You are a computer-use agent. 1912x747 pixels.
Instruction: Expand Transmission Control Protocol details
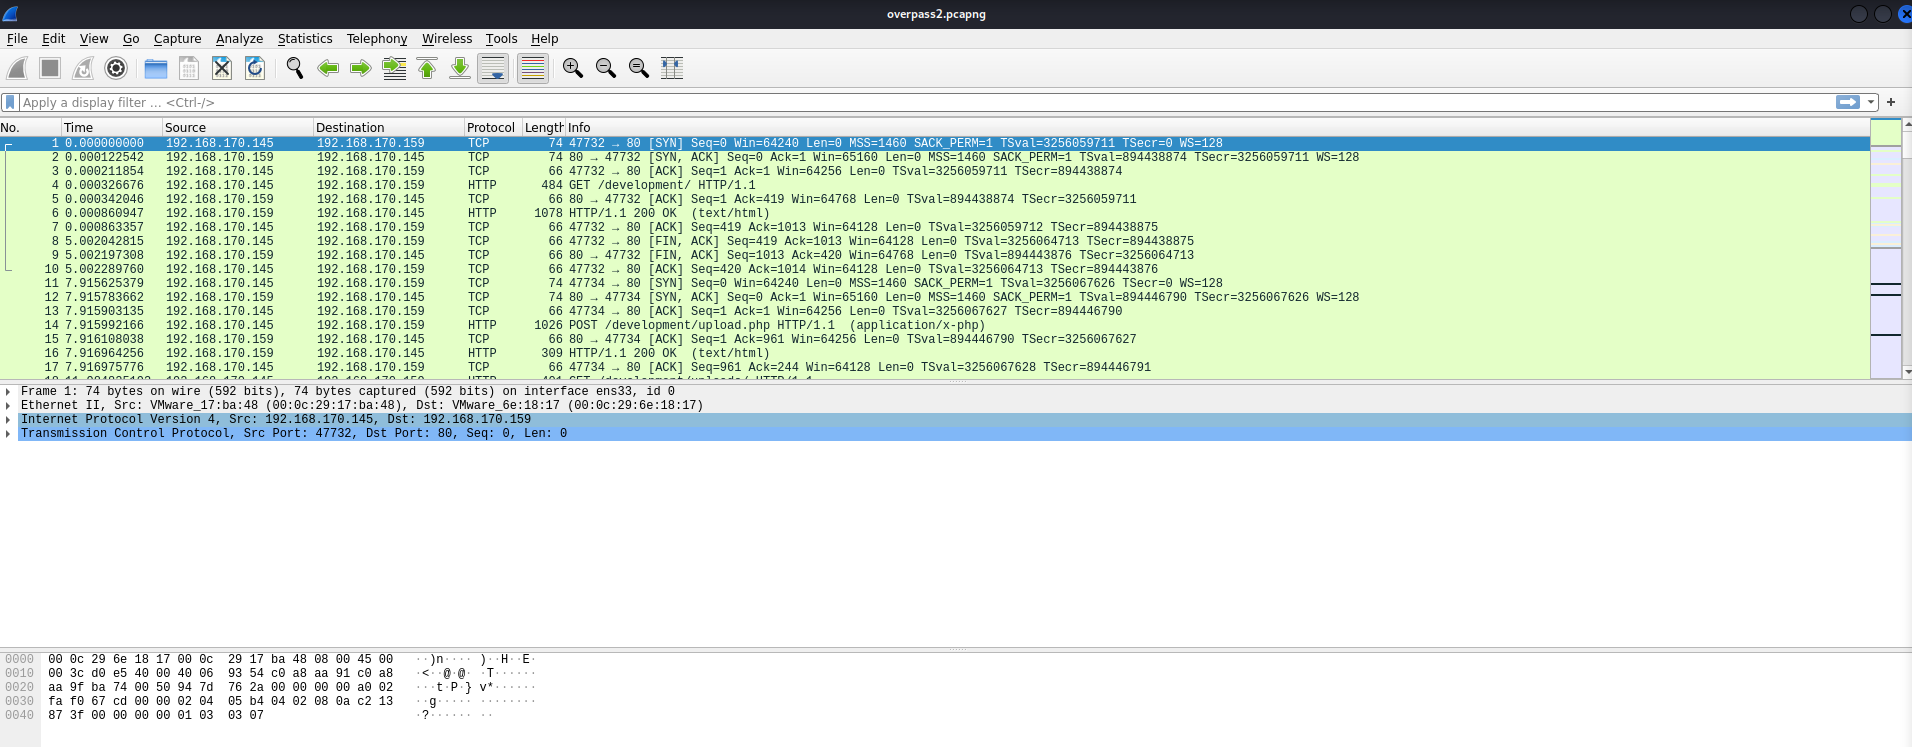pos(8,434)
